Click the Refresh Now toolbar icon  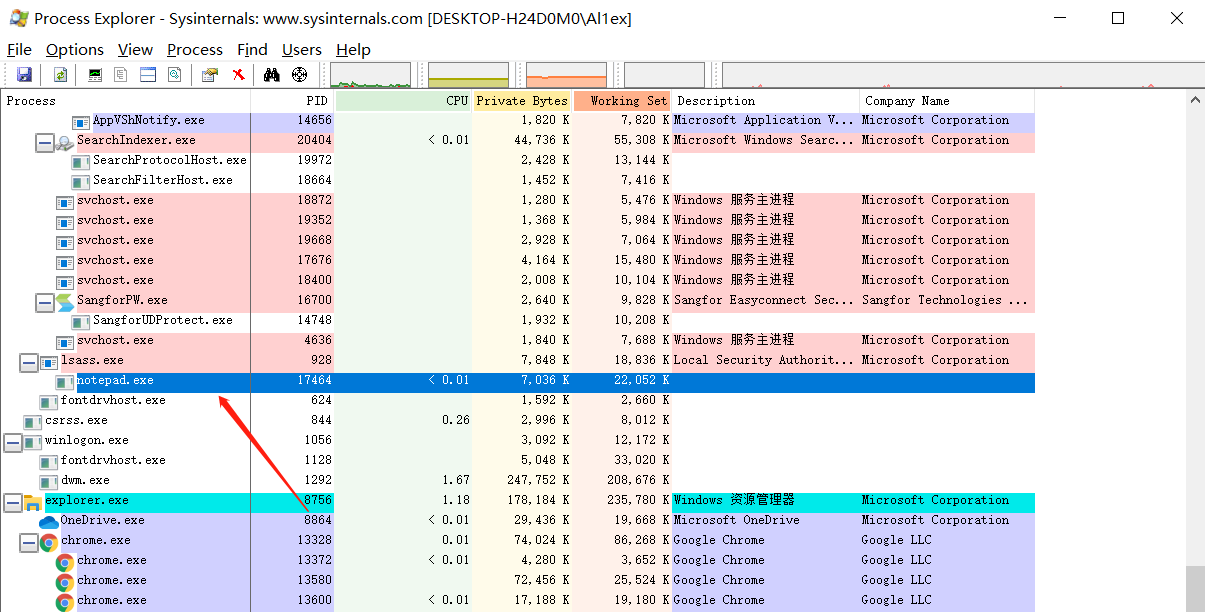(60, 74)
